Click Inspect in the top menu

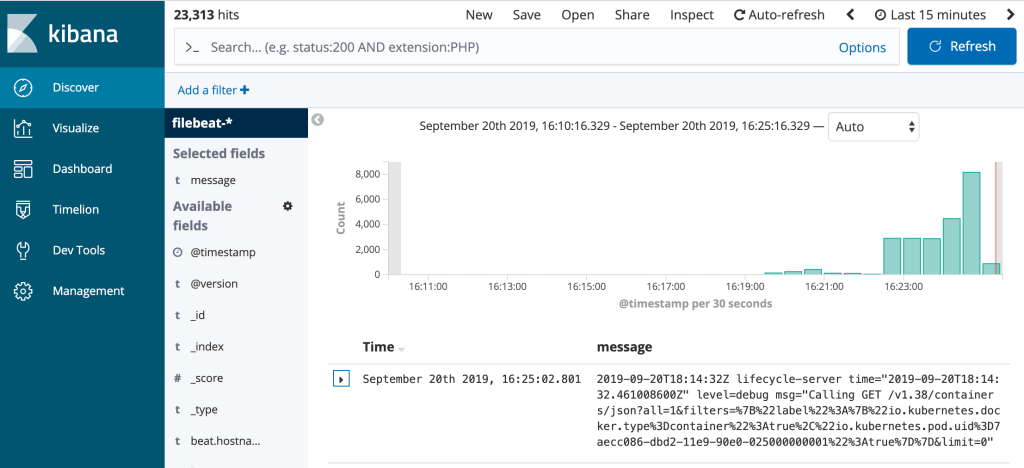point(691,15)
